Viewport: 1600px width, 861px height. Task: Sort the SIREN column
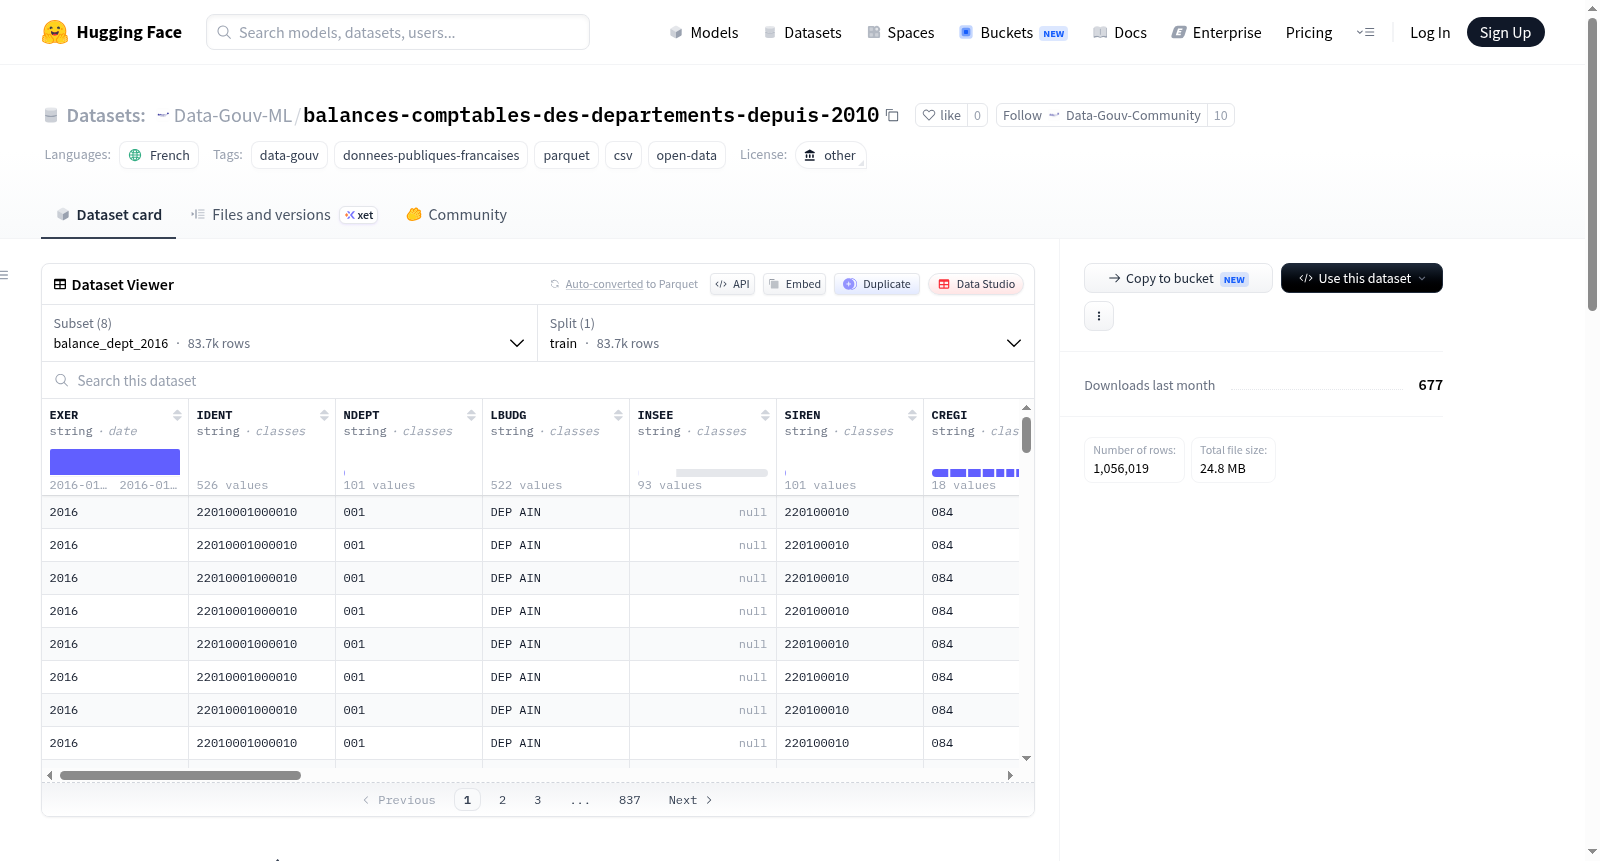tap(912, 415)
